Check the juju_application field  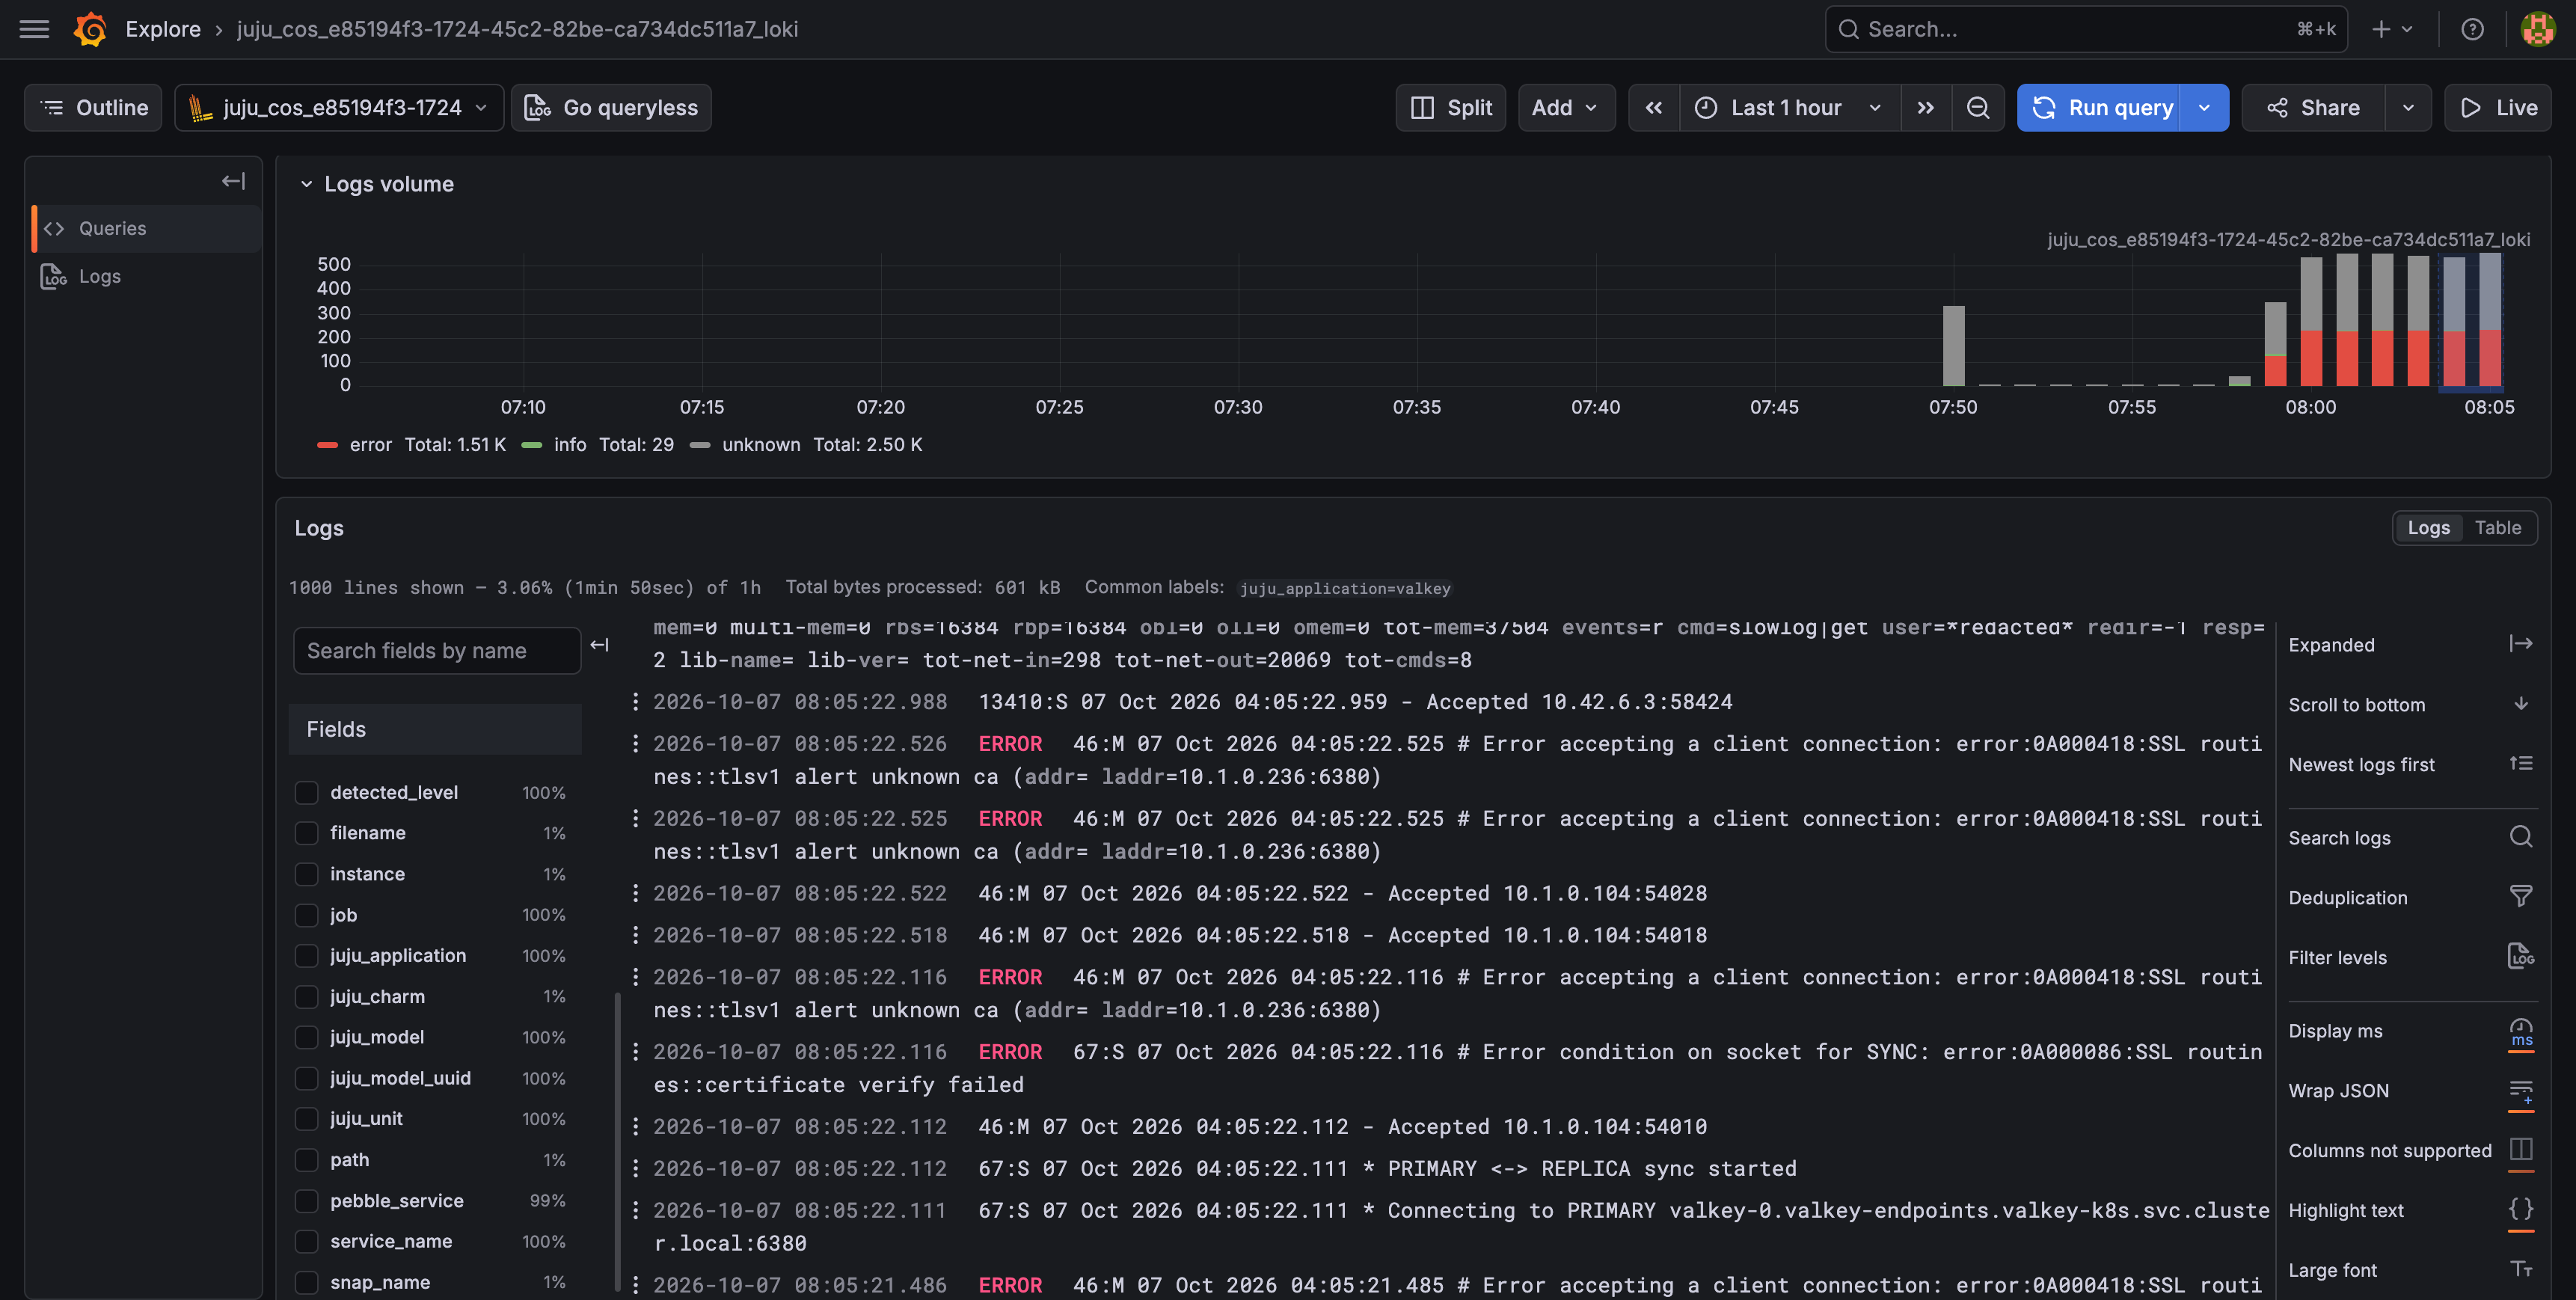click(x=306, y=956)
